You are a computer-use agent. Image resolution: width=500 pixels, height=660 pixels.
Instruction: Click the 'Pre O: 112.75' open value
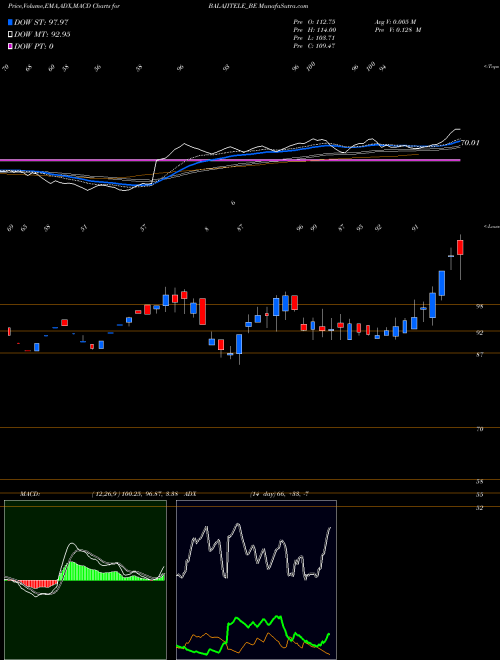(x=314, y=22)
